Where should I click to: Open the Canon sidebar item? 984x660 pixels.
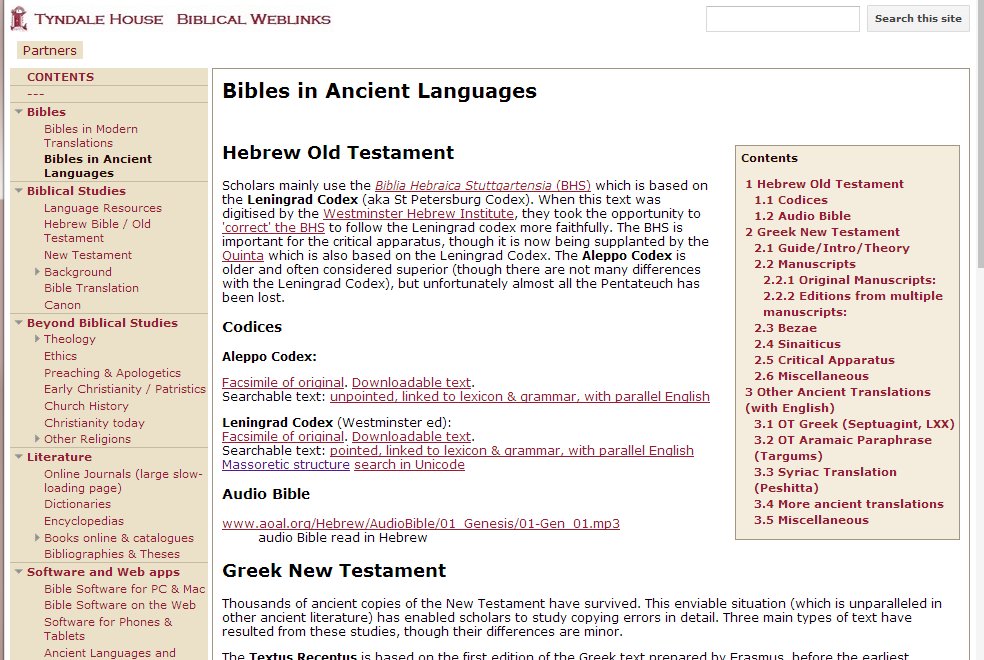click(62, 305)
